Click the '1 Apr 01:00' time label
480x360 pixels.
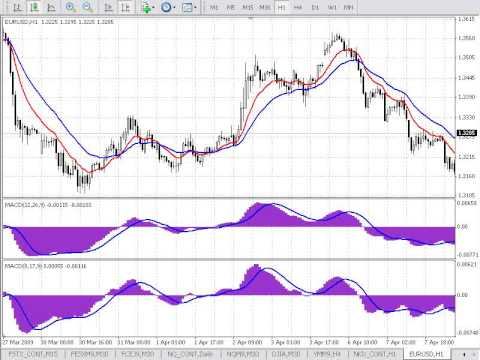coord(171,342)
